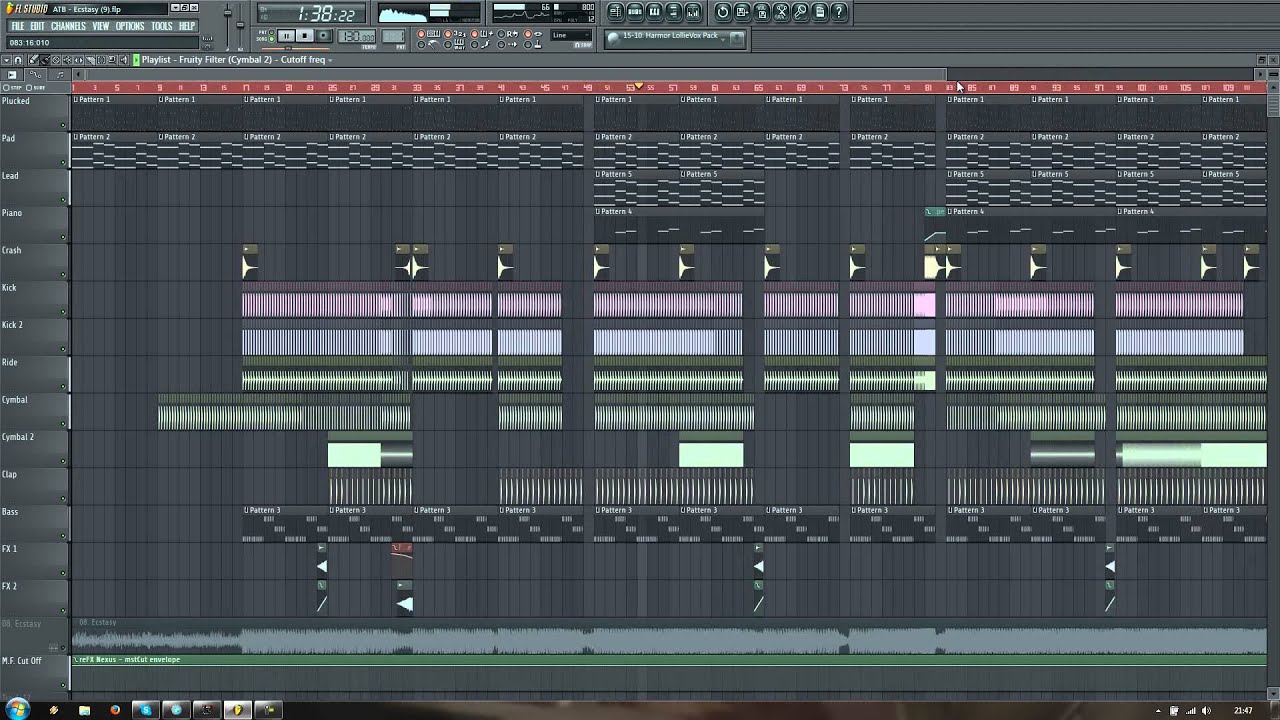
Task: Click the pattern number display
Action: pos(393,36)
